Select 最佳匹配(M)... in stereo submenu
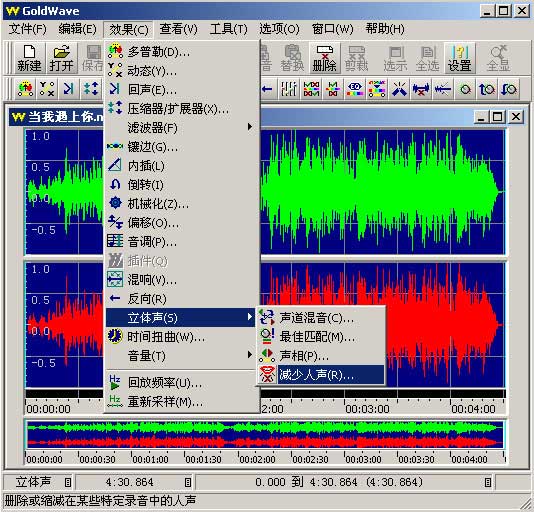Screen dimensions: 534x512 [x=321, y=337]
